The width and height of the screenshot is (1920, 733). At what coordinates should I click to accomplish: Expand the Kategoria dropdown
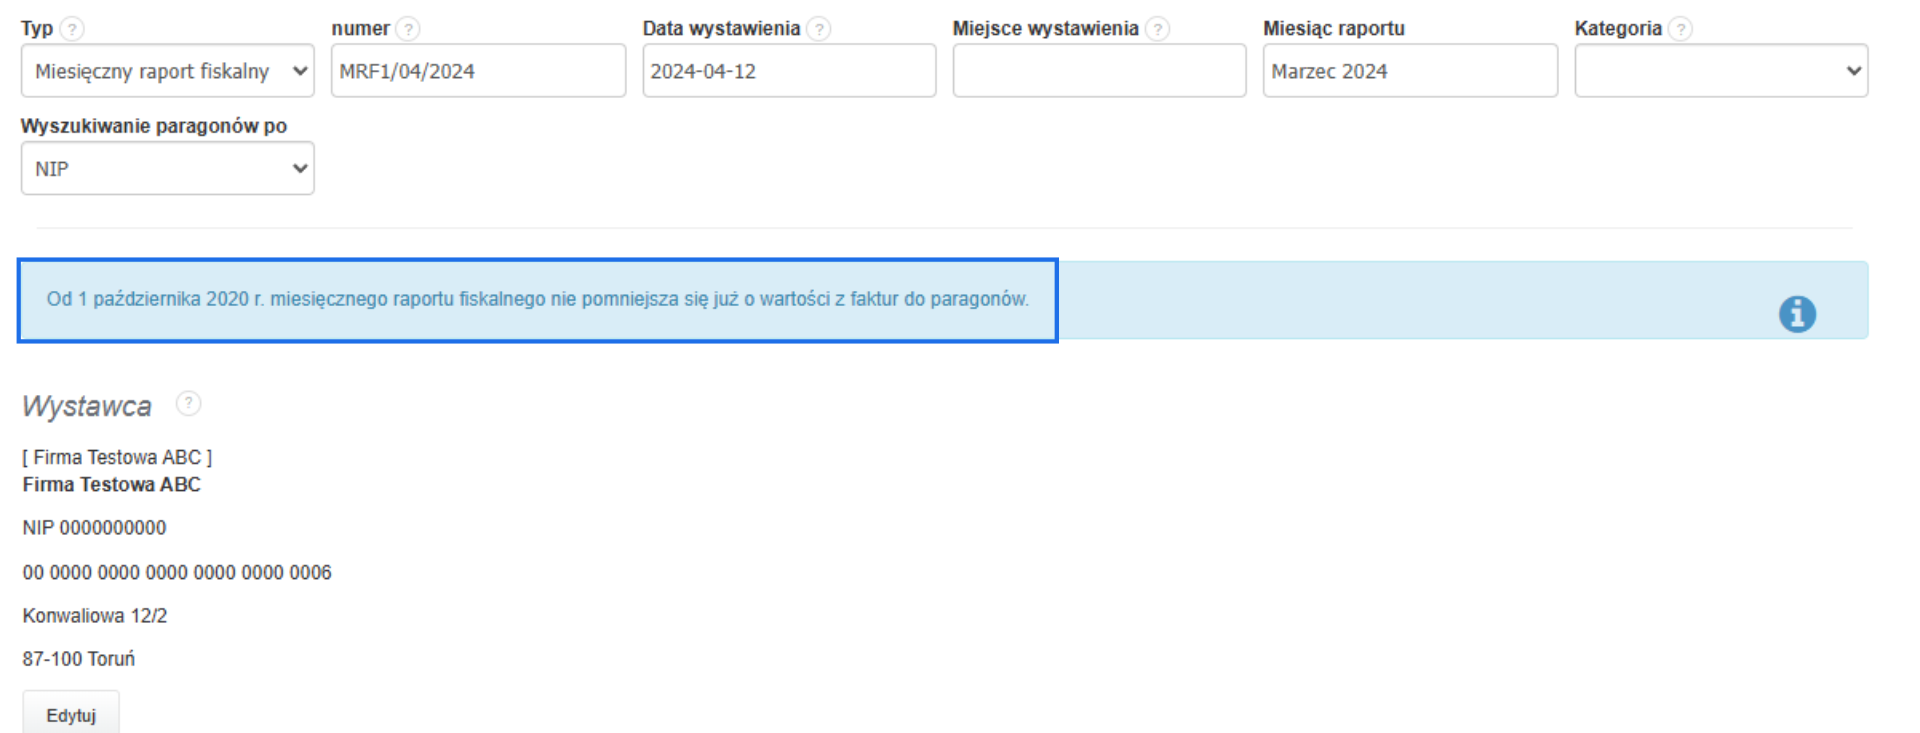point(1721,71)
